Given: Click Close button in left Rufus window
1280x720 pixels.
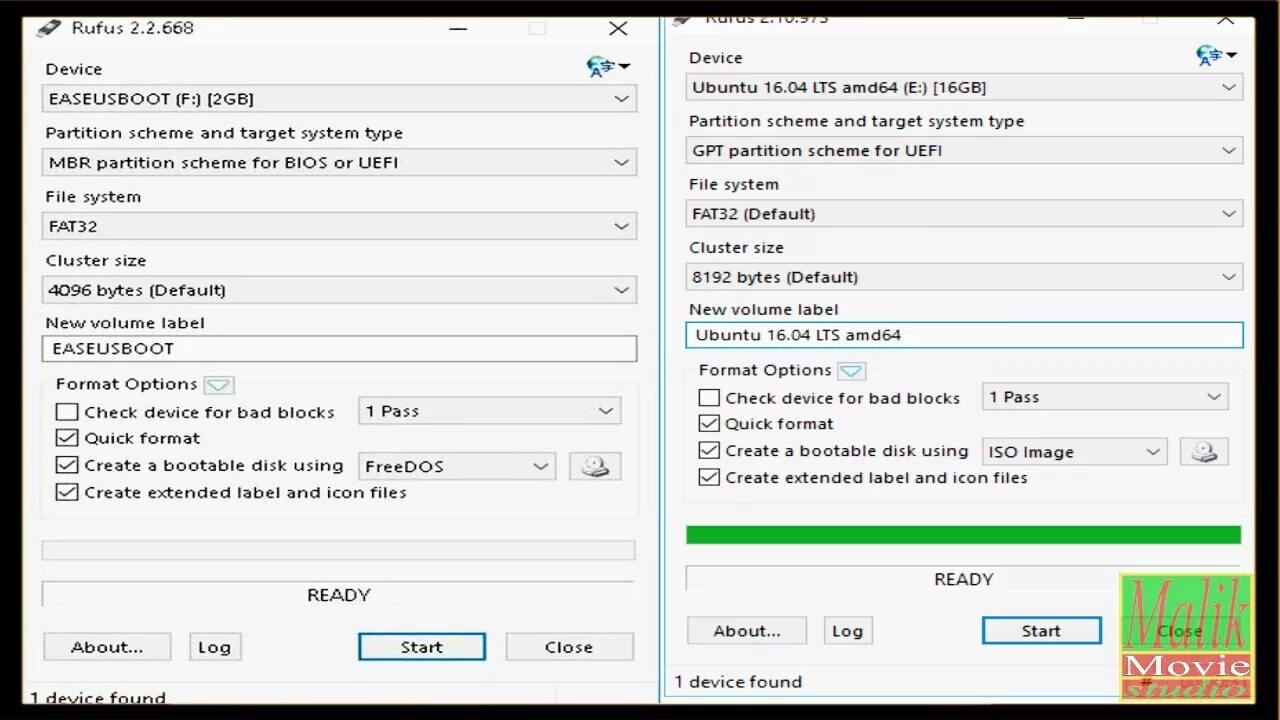Looking at the screenshot, I should click(569, 647).
